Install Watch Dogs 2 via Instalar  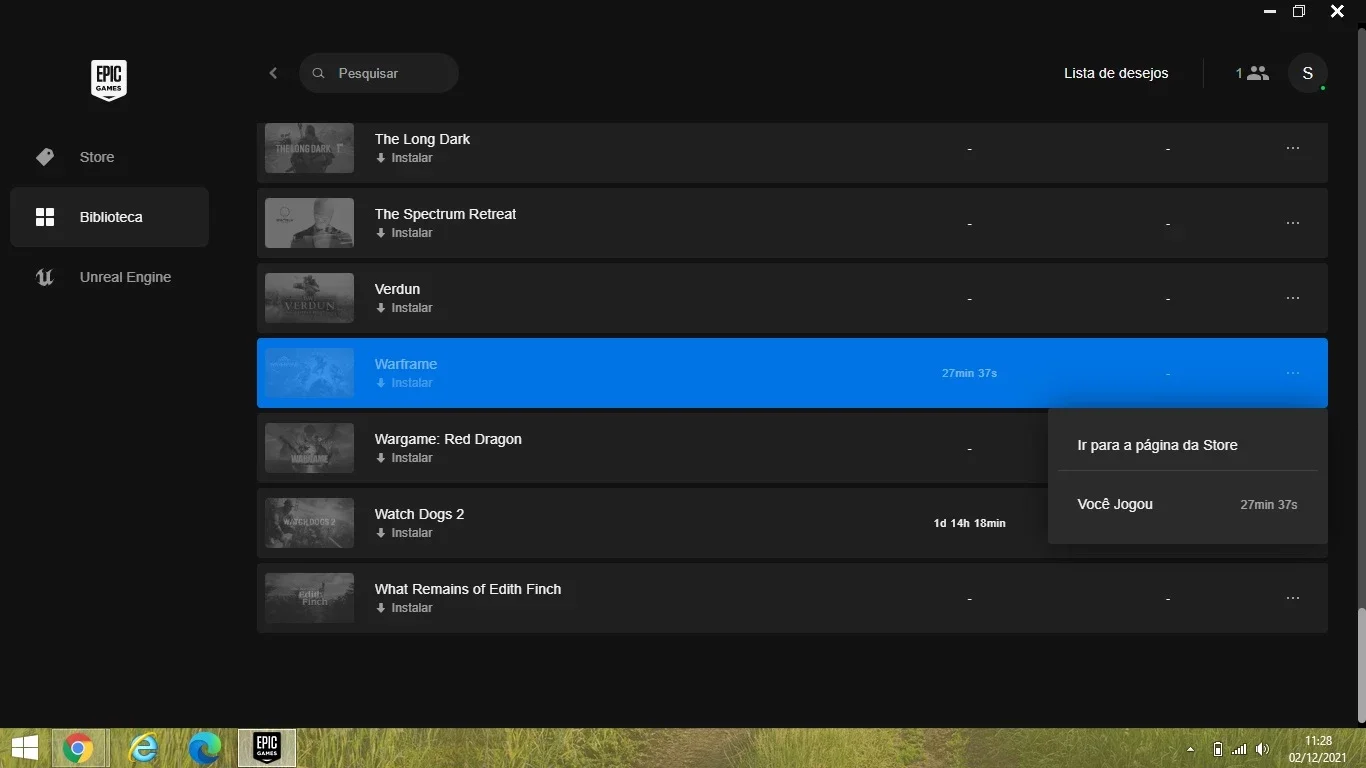point(404,533)
